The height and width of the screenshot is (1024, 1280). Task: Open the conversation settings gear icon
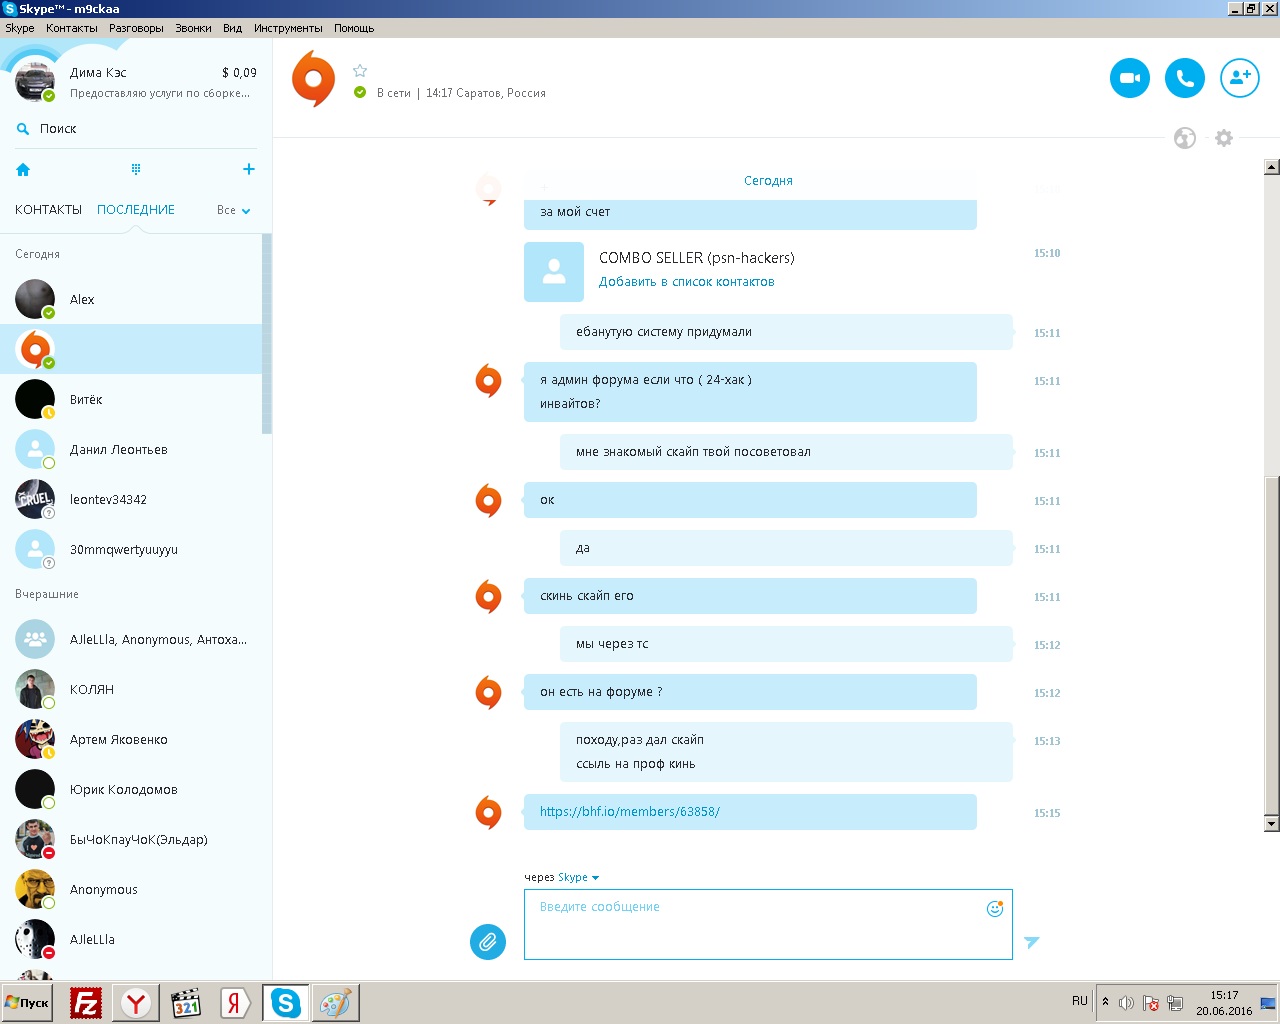pos(1224,138)
